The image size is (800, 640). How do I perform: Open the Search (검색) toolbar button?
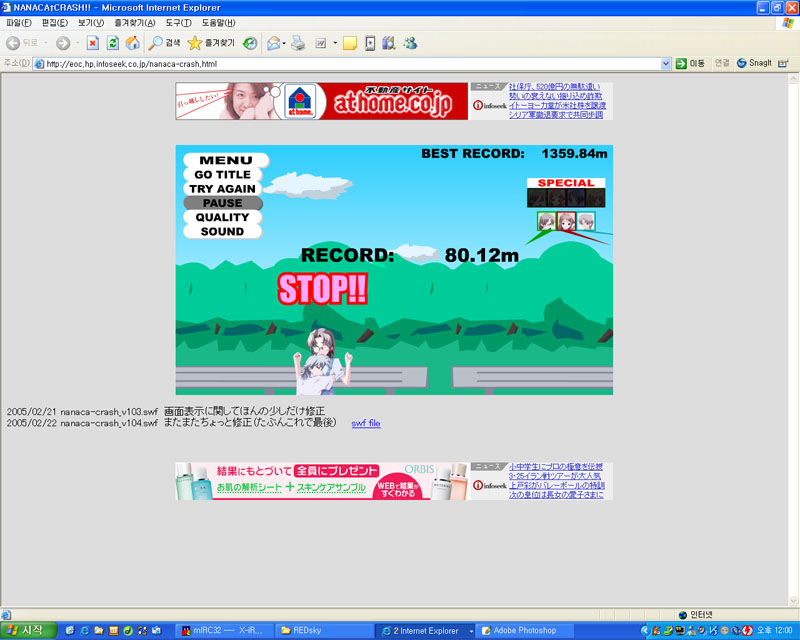165,43
